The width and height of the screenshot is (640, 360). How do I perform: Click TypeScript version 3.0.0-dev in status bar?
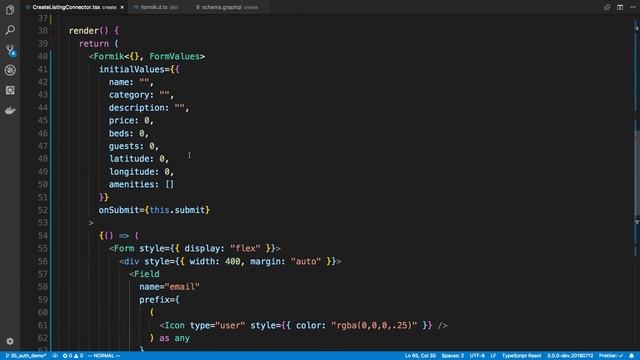[570, 356]
